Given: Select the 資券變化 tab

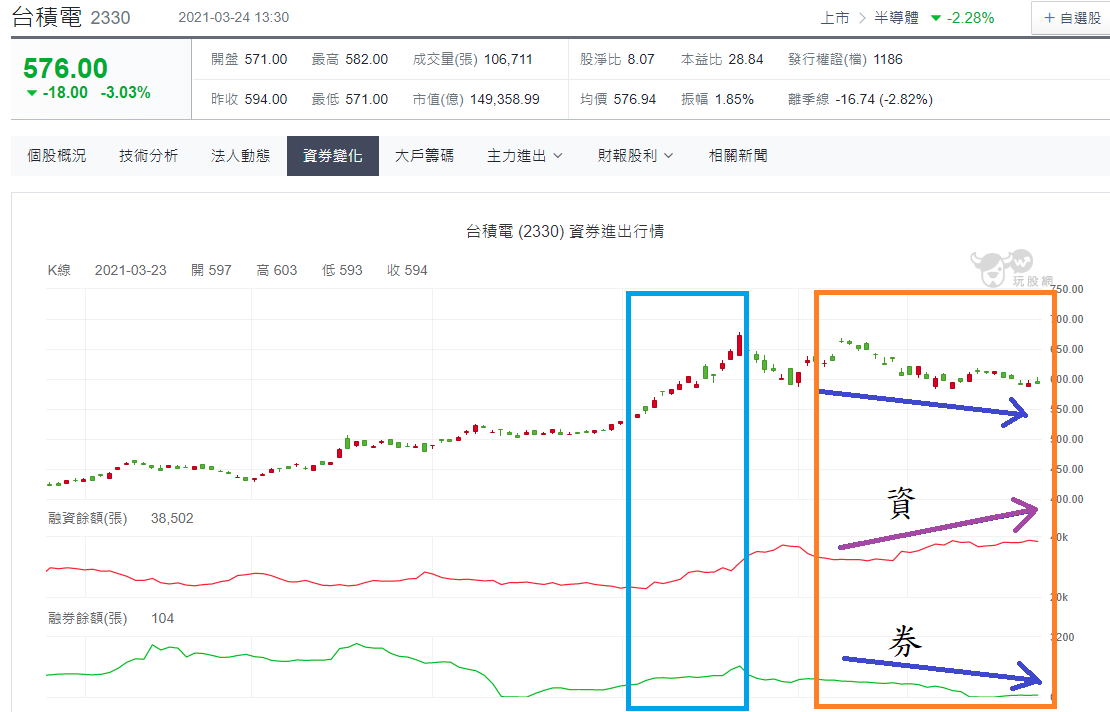Looking at the screenshot, I should pyautogui.click(x=333, y=156).
